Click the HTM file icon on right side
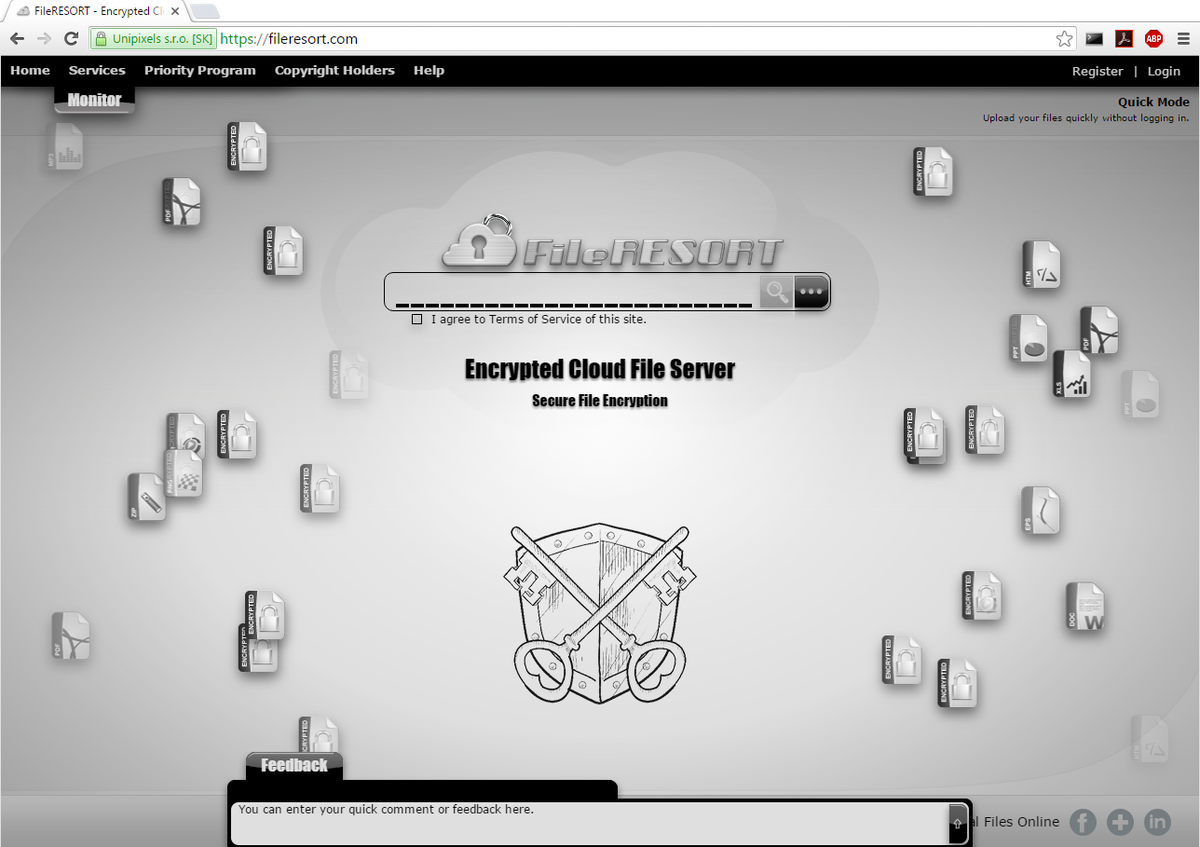 tap(1041, 265)
